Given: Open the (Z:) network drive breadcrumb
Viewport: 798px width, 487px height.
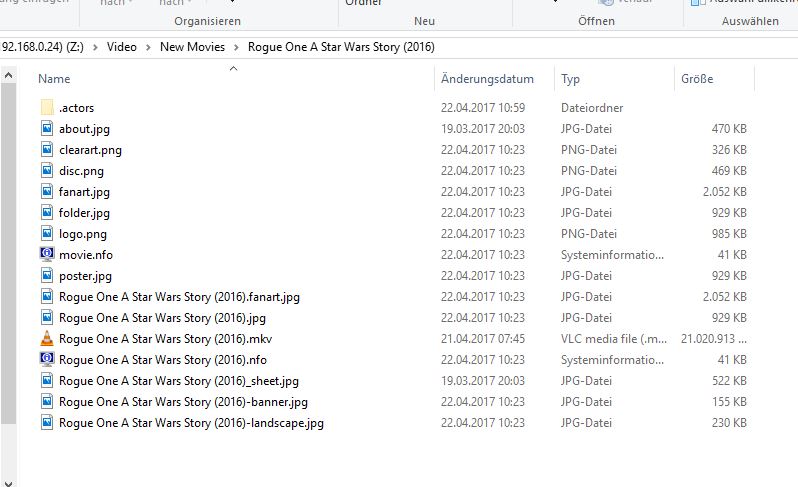Looking at the screenshot, I should [x=42, y=47].
